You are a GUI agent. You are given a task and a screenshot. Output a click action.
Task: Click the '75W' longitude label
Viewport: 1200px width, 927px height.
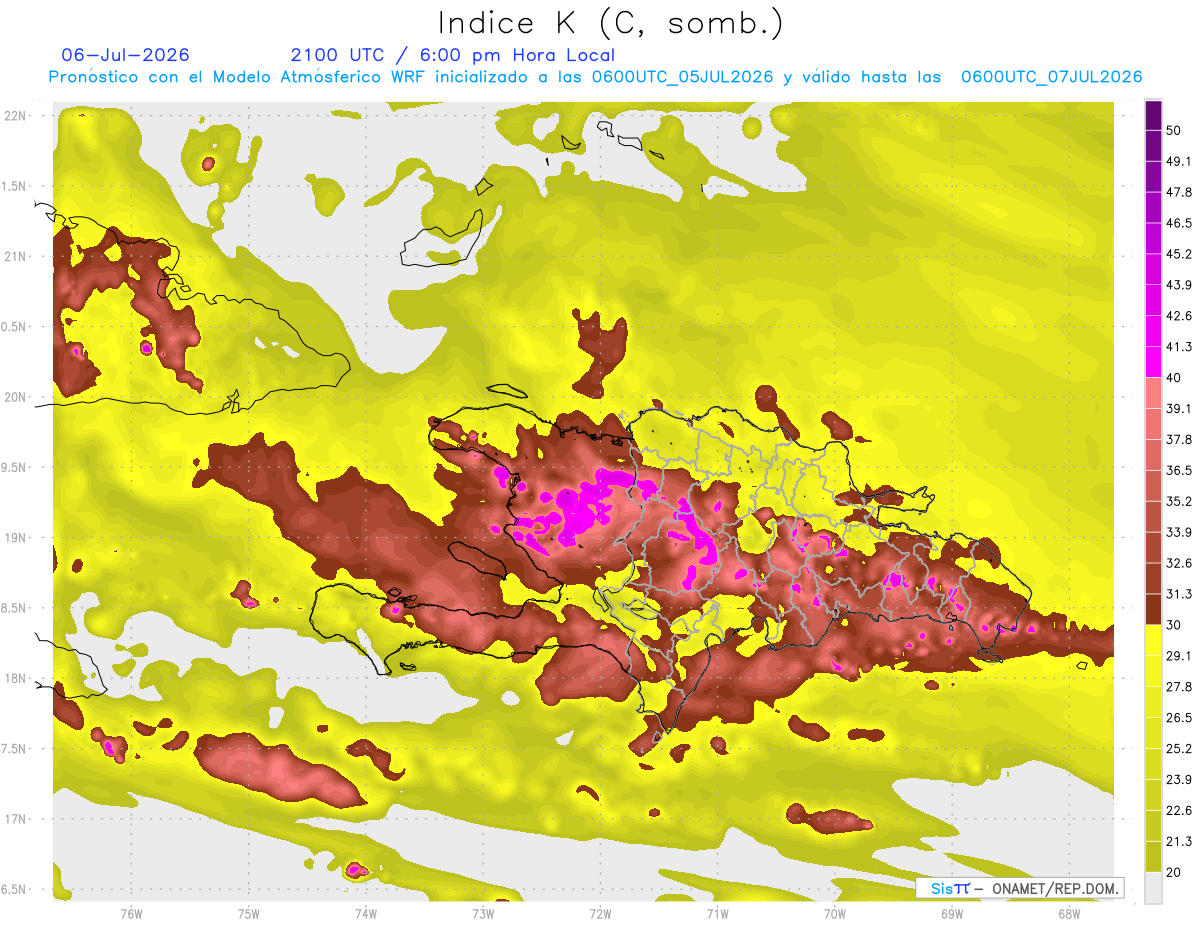click(x=248, y=913)
